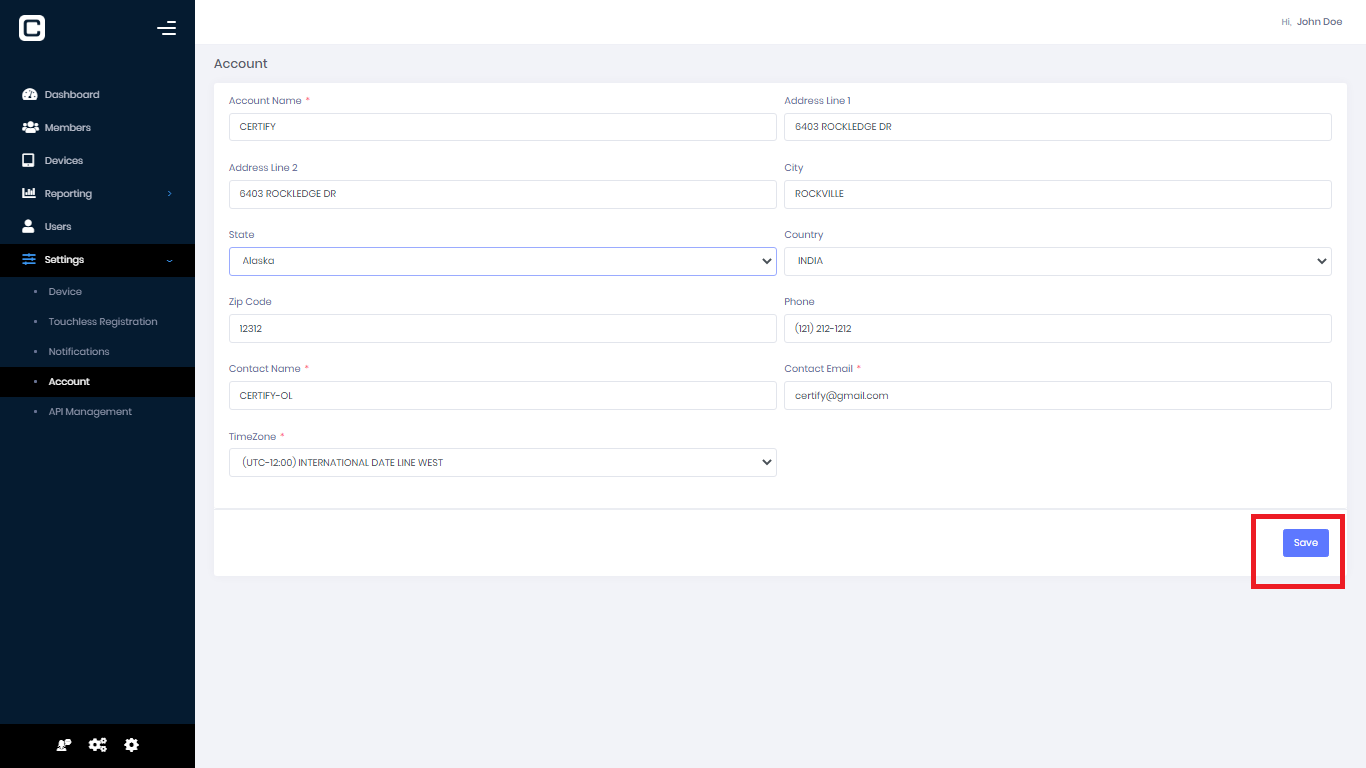Select the Devices sidebar icon
The image size is (1366, 768).
29,160
